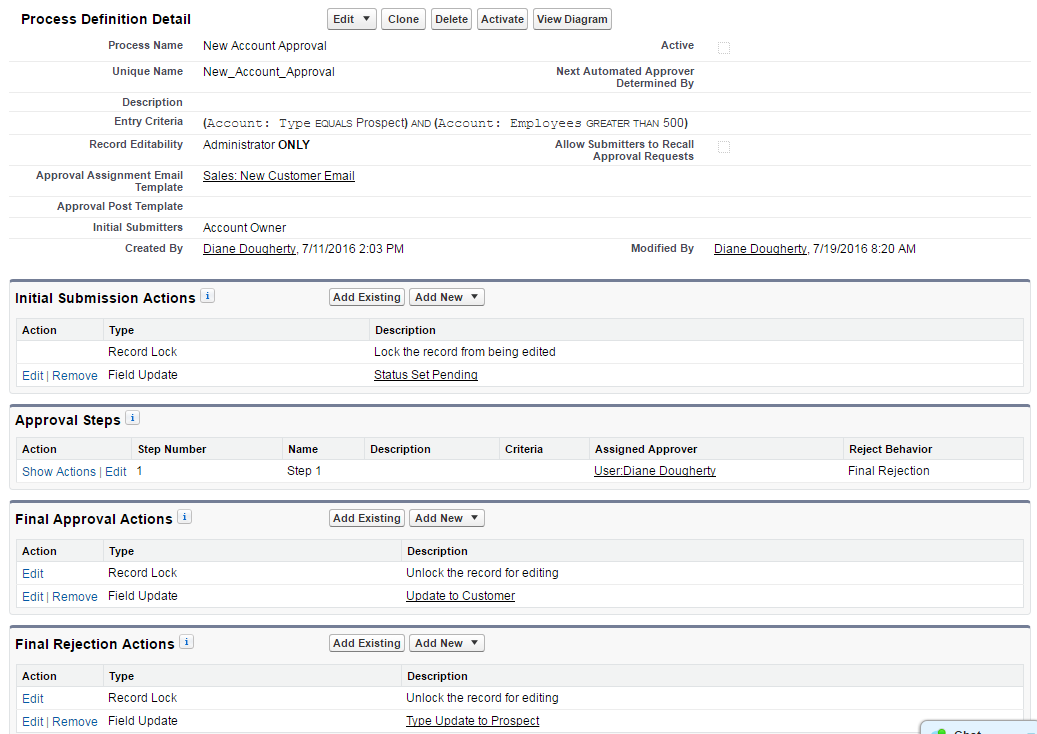
Task: Open Diane Dougherty link in Modified By
Action: point(761,249)
